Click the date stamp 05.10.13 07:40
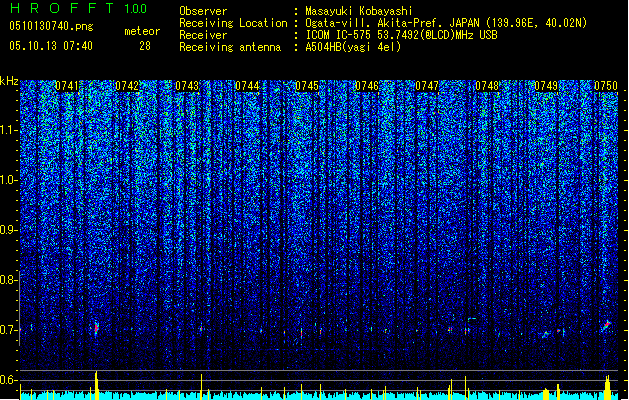The height and width of the screenshot is (400, 629). [51, 46]
